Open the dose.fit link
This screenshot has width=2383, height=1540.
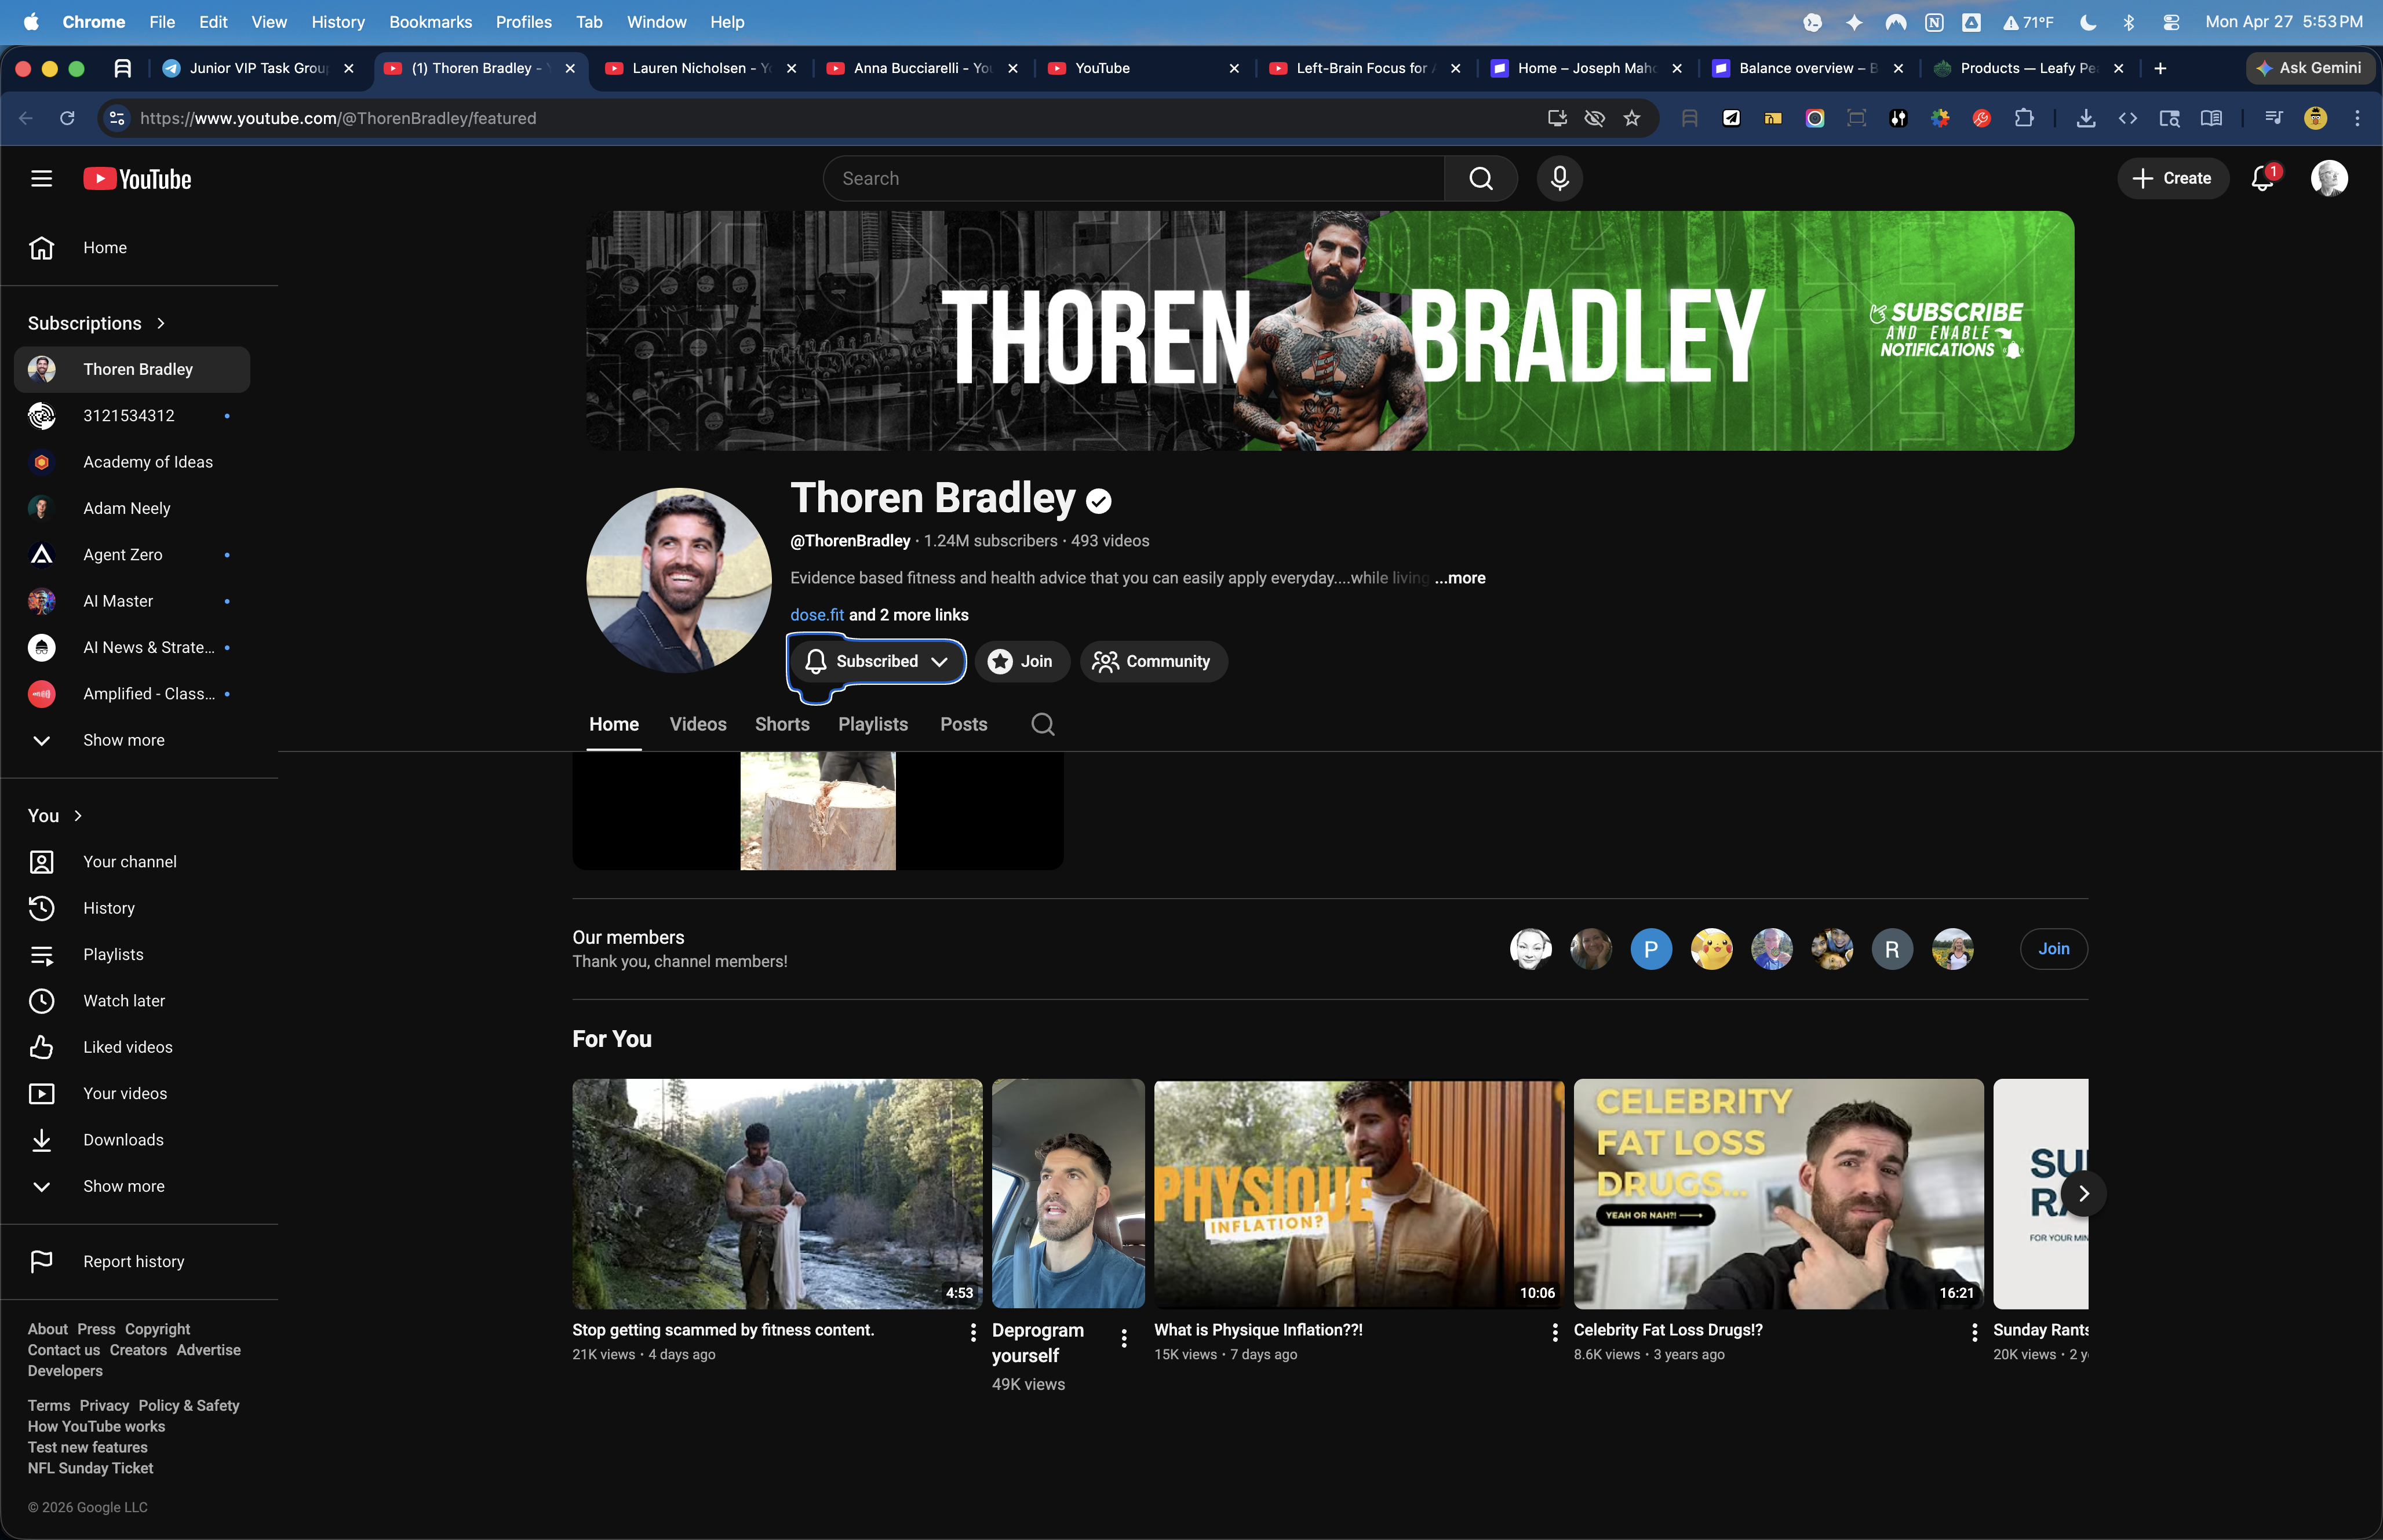[817, 615]
